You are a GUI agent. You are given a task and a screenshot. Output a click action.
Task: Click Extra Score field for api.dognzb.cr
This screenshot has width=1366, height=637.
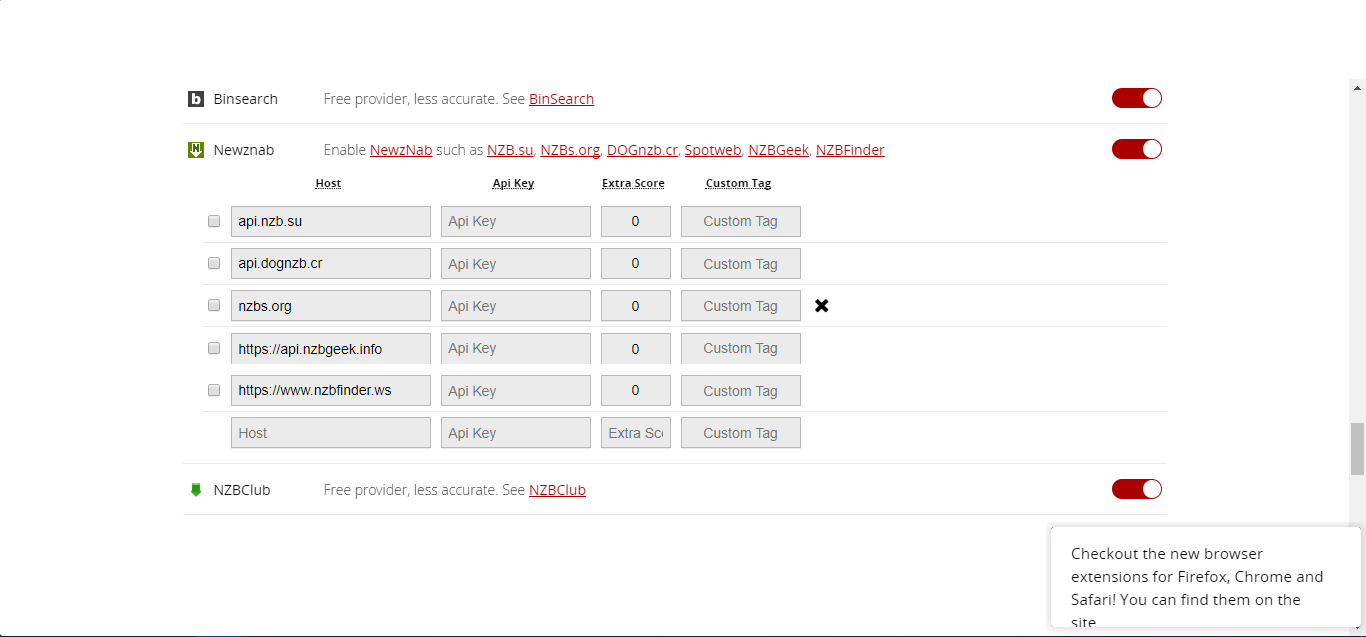[636, 264]
